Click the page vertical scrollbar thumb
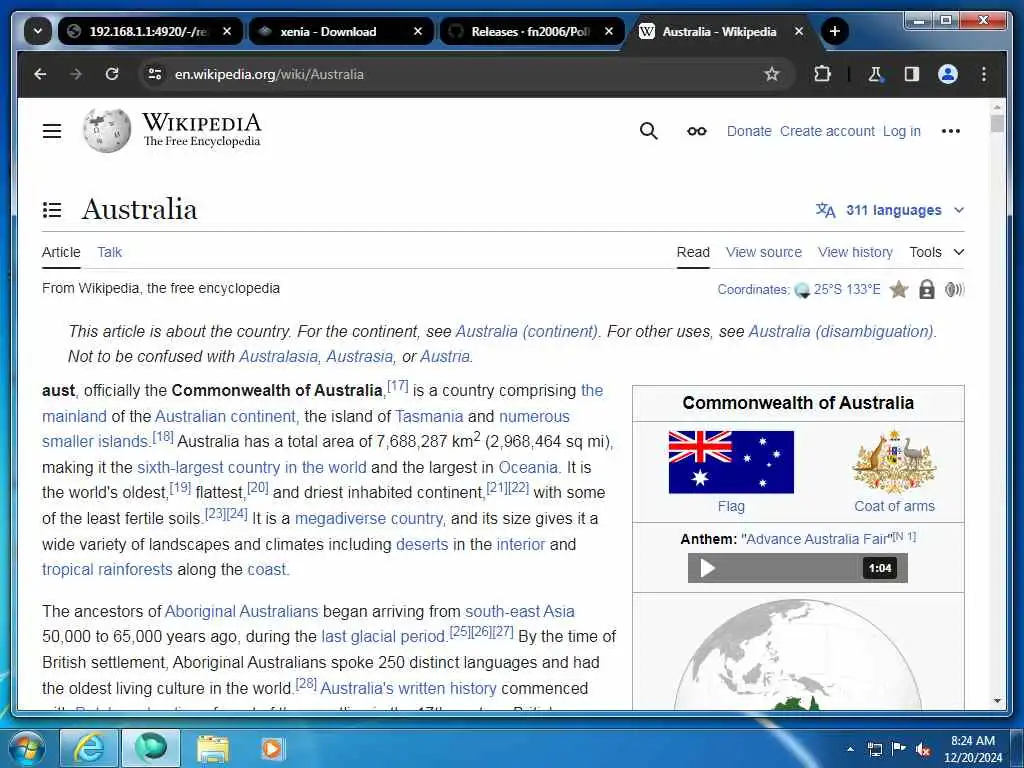1024x768 pixels. click(997, 124)
